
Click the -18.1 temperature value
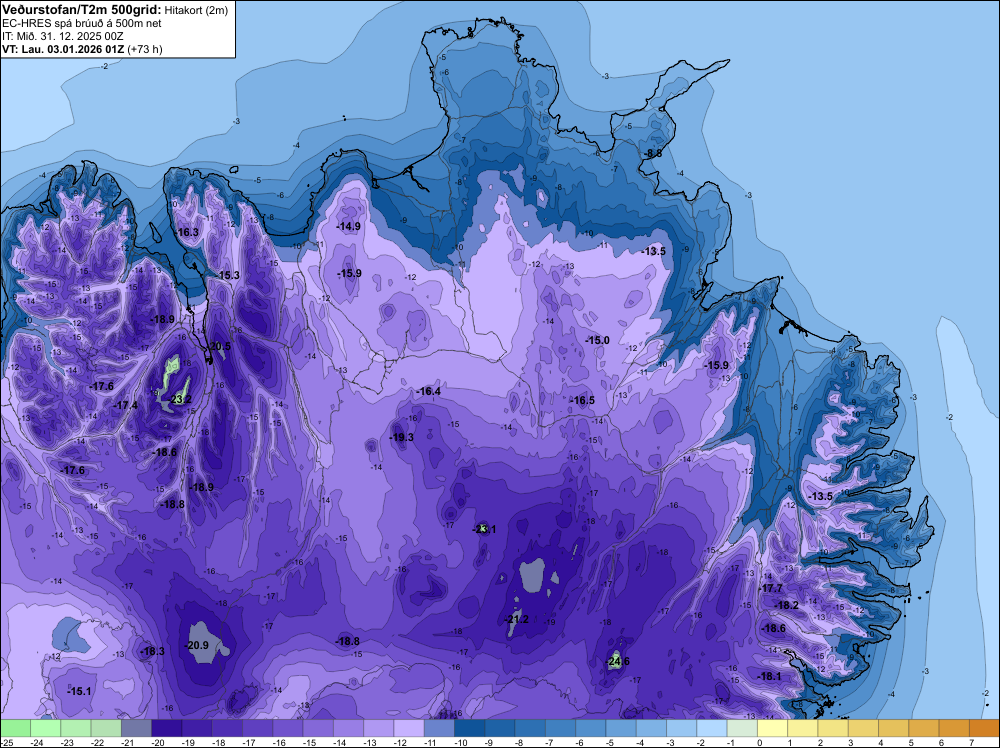(768, 677)
